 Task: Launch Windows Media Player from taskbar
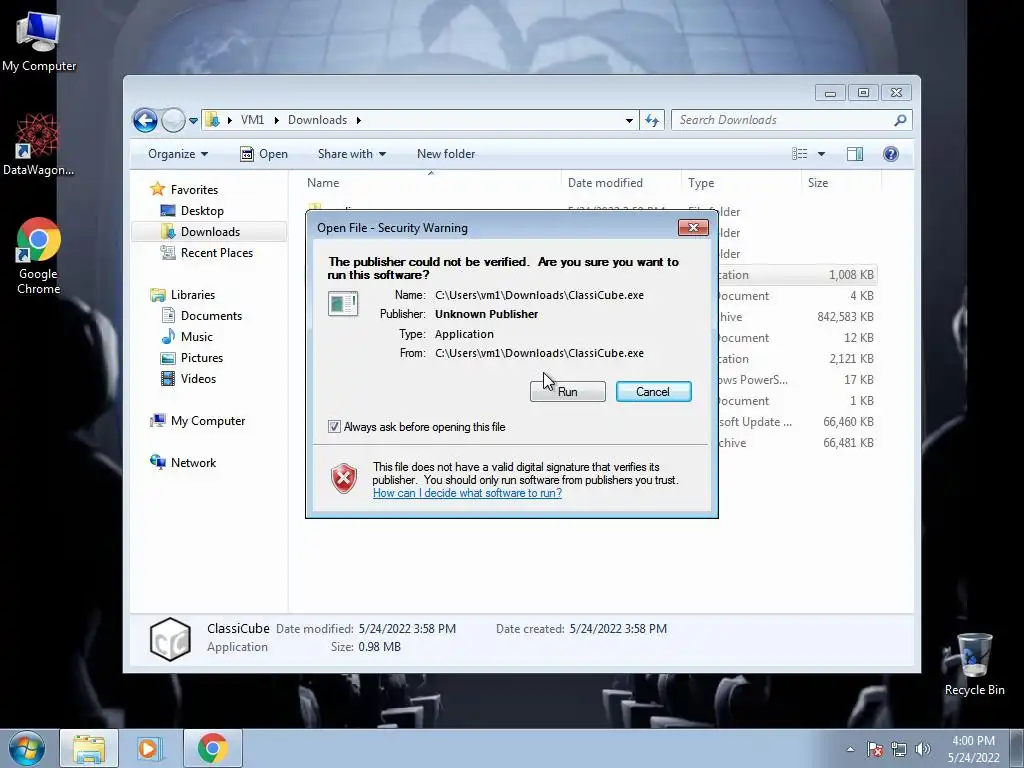150,748
